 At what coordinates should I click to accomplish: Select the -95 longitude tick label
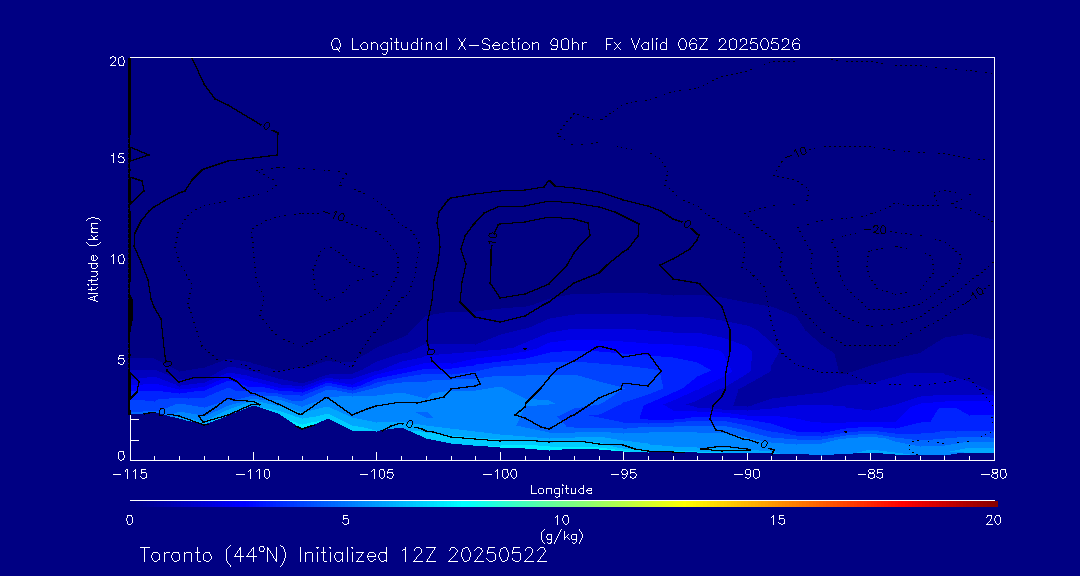[623, 475]
